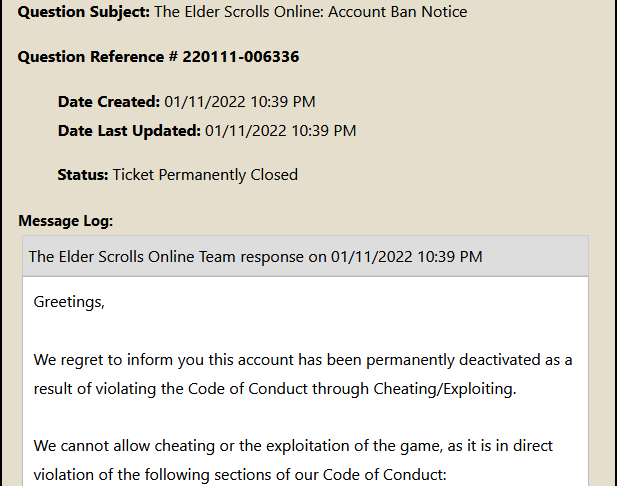Click the Date Created timestamp value
The image size is (617, 486).
click(240, 101)
